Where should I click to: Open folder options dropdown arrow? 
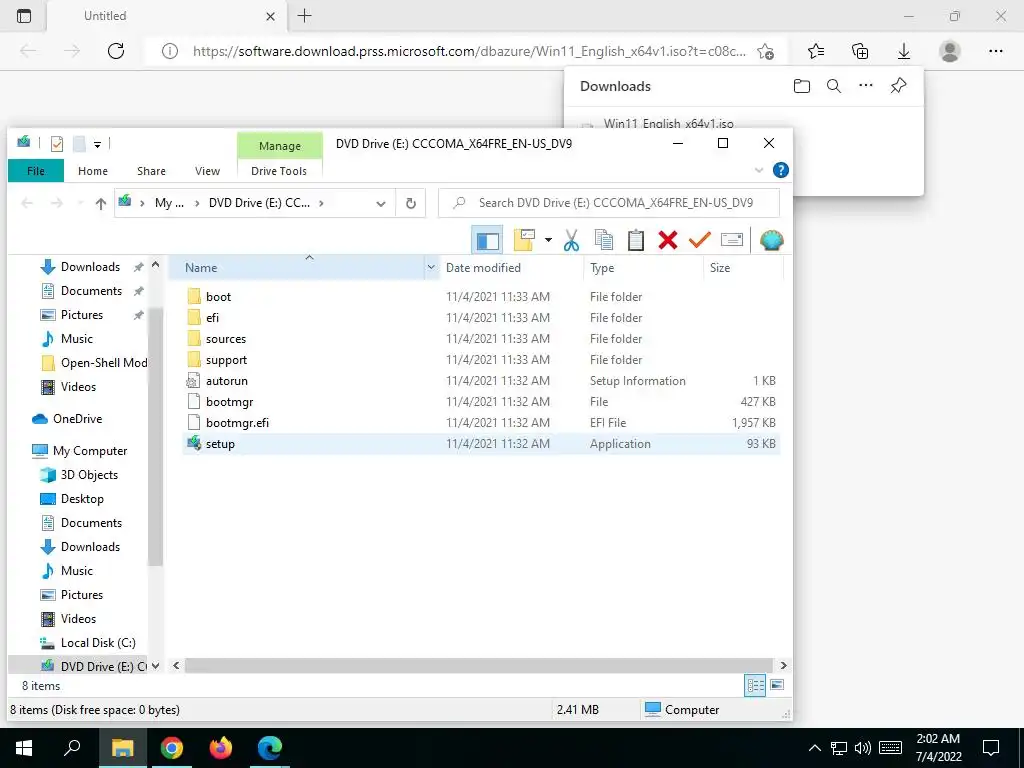tap(548, 240)
